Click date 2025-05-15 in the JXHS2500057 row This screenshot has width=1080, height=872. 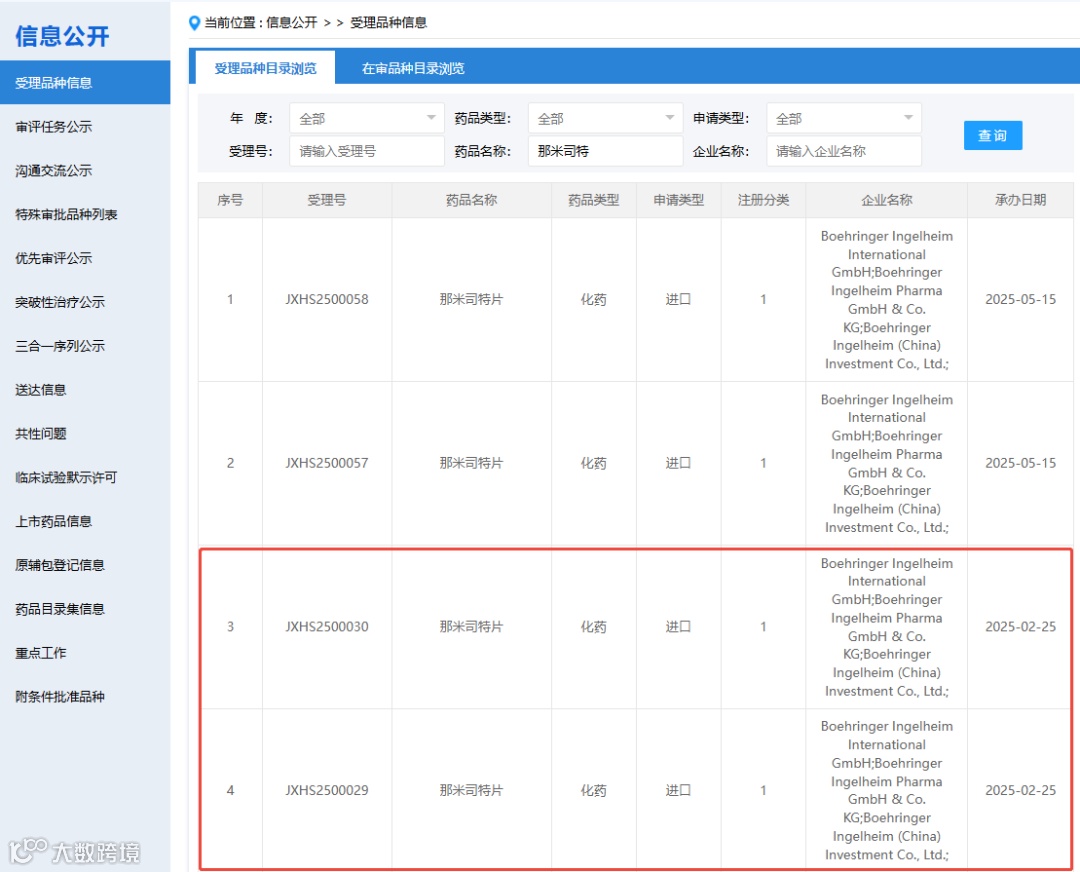pos(1020,463)
